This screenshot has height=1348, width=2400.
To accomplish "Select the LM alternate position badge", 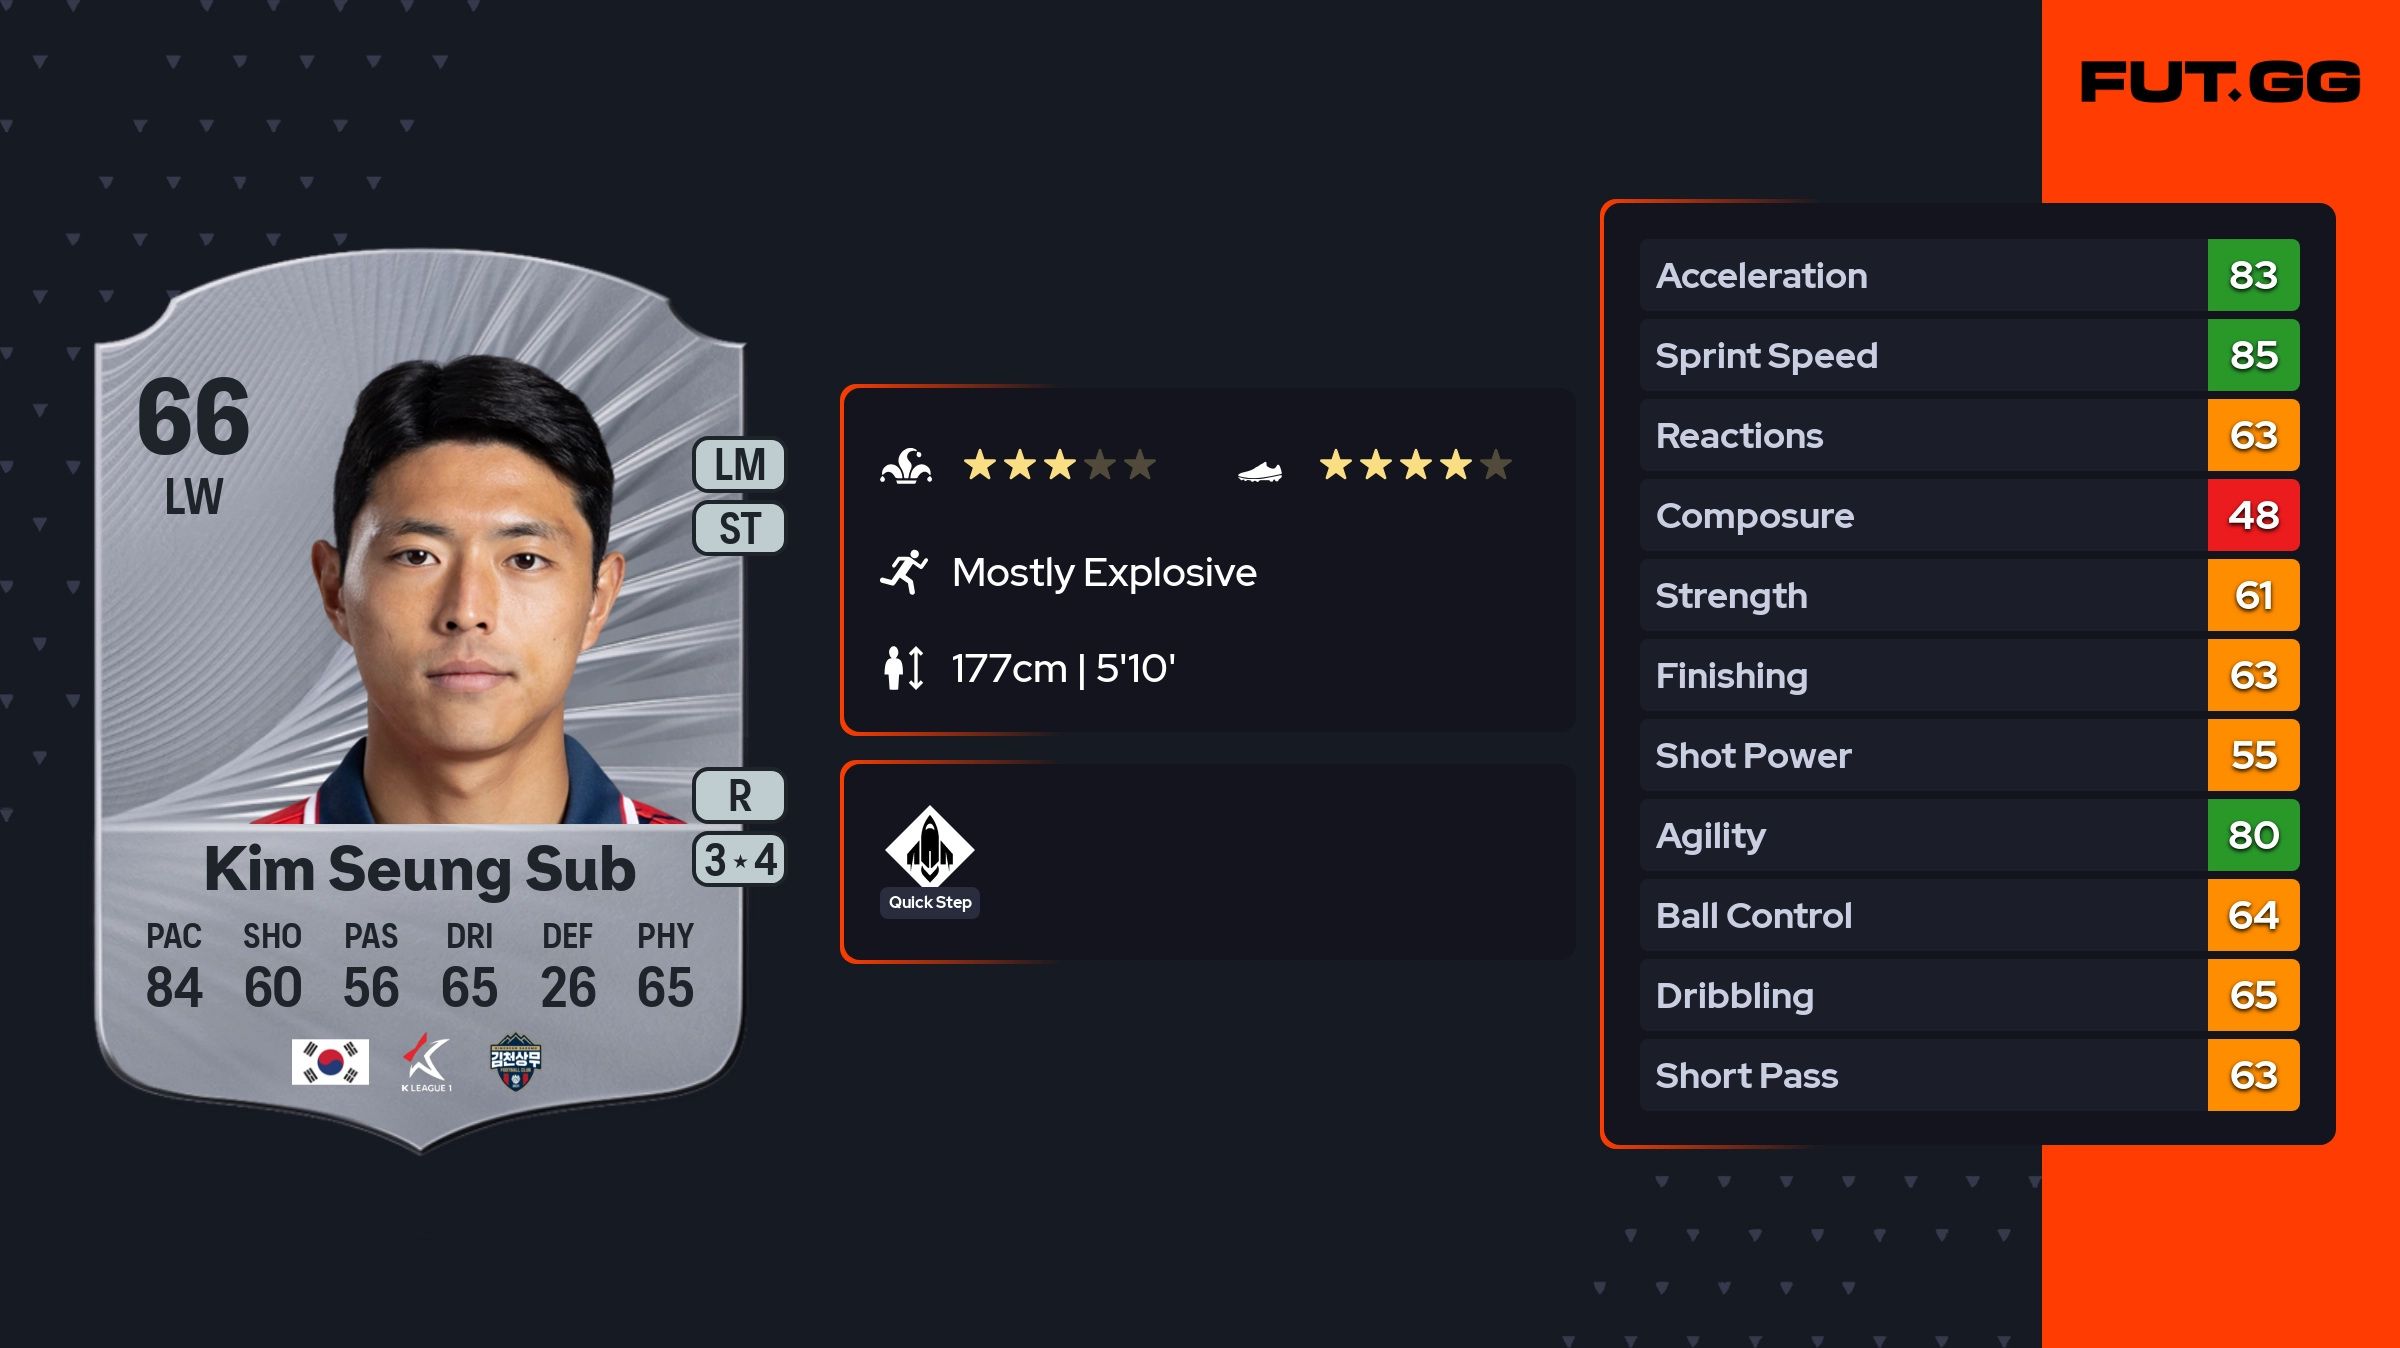I will click(x=740, y=465).
